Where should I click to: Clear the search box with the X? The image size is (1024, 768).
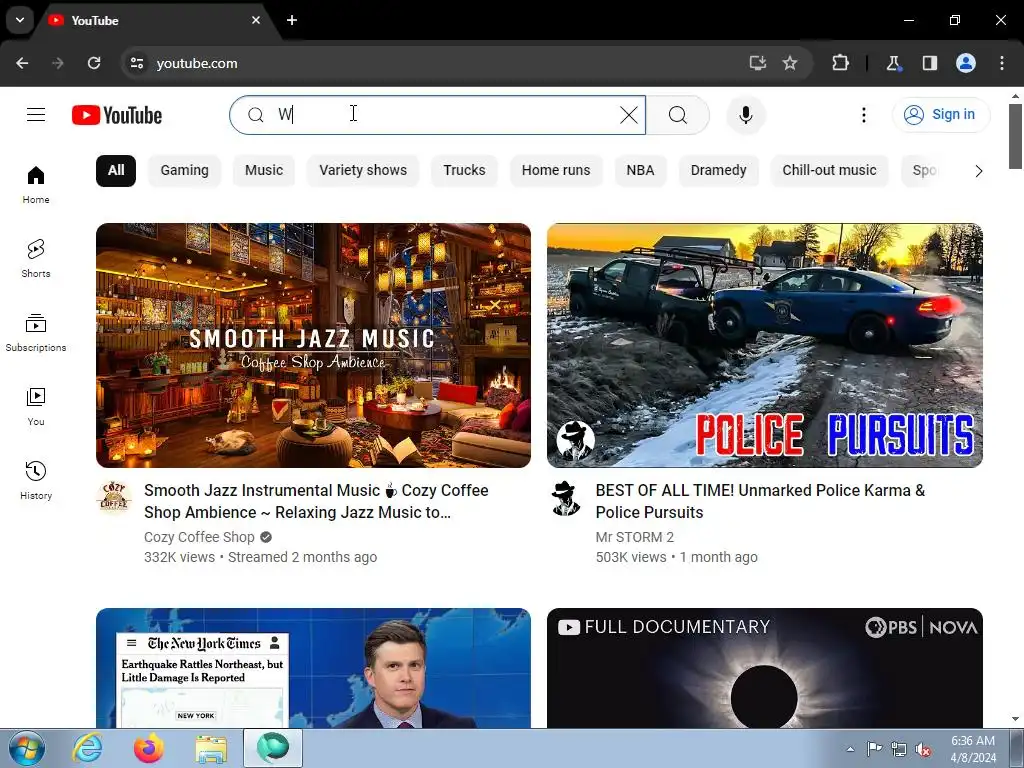coord(629,115)
